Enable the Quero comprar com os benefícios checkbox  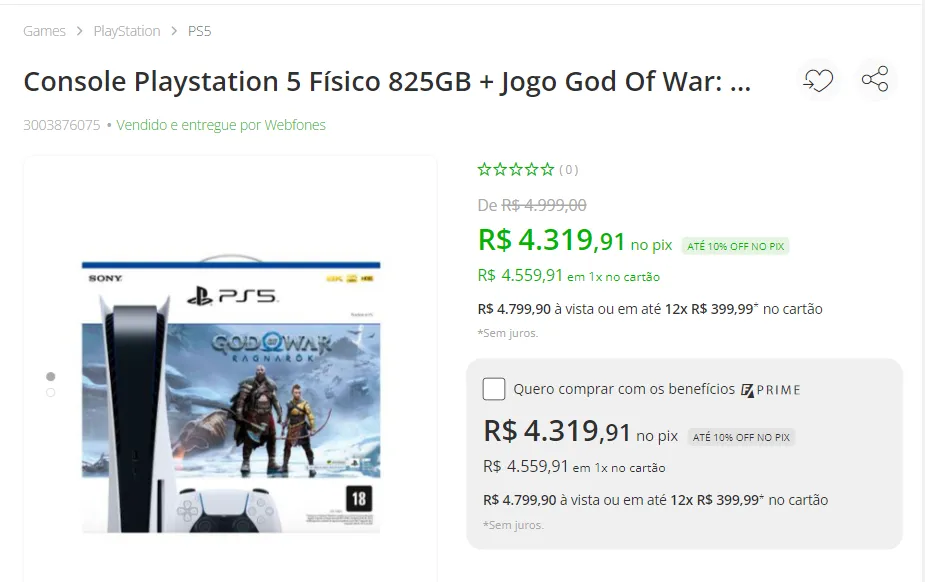pos(493,390)
